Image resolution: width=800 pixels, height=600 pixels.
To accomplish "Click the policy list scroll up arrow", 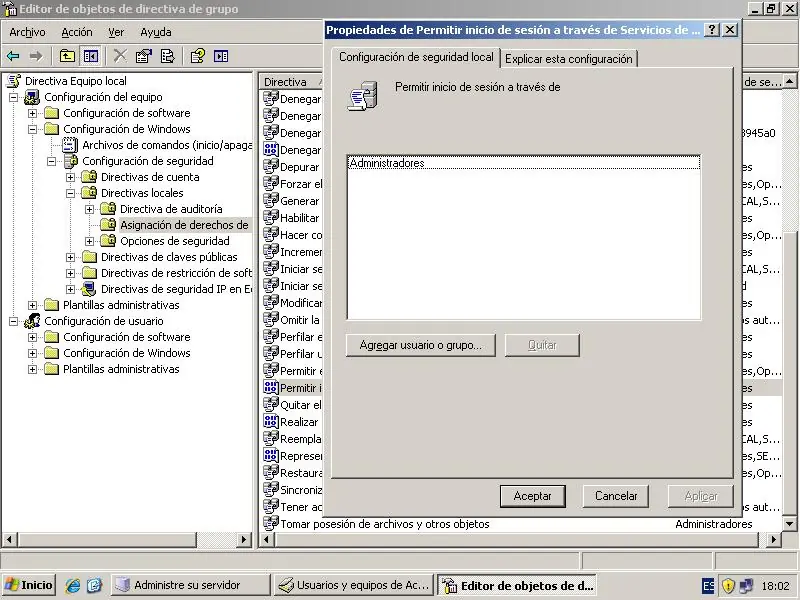I will (x=789, y=81).
